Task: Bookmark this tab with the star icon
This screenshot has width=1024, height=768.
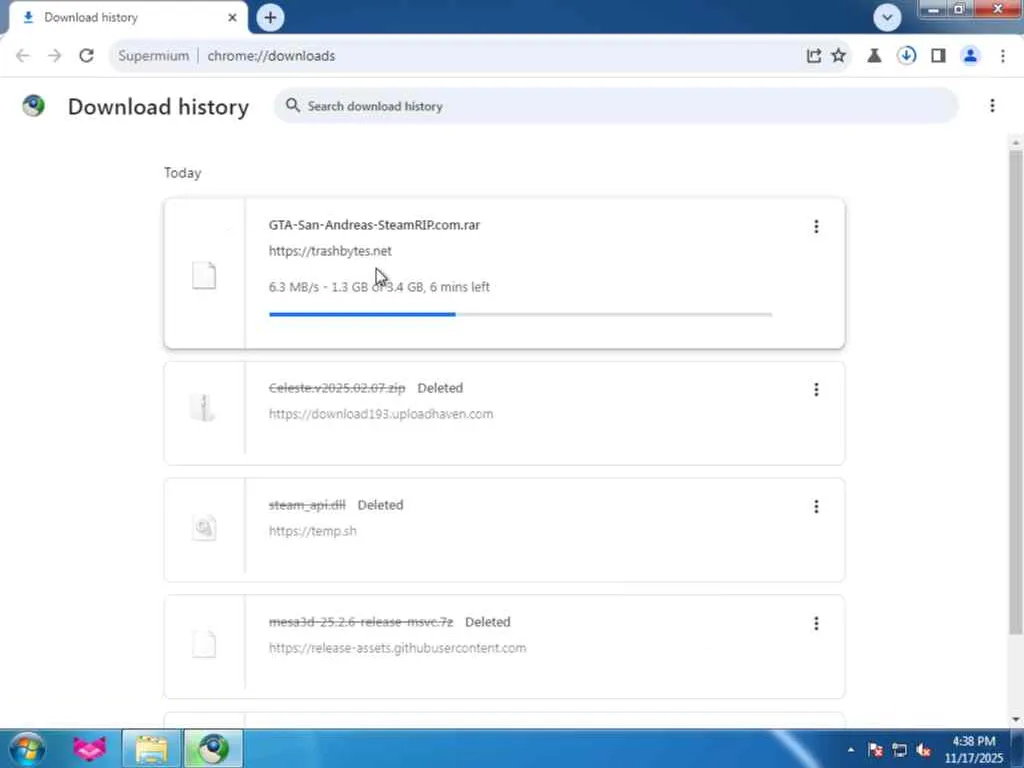Action: pos(839,56)
